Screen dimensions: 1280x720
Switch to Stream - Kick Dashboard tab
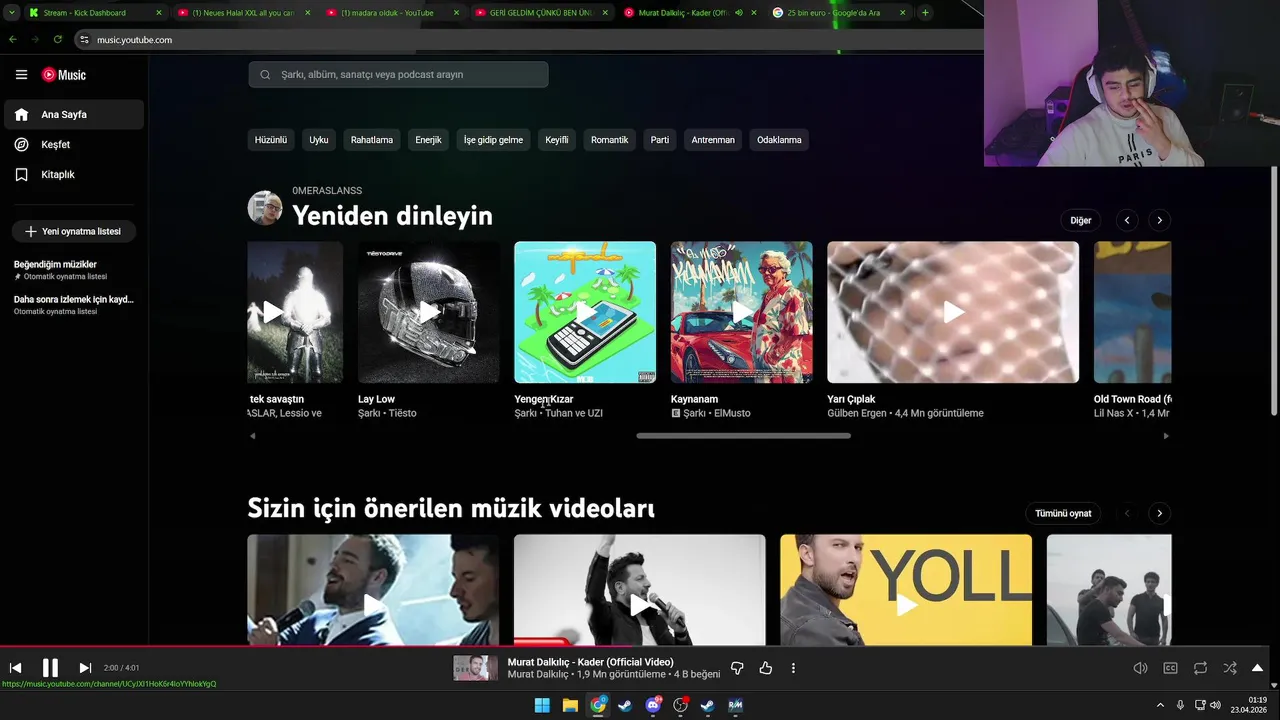point(95,13)
